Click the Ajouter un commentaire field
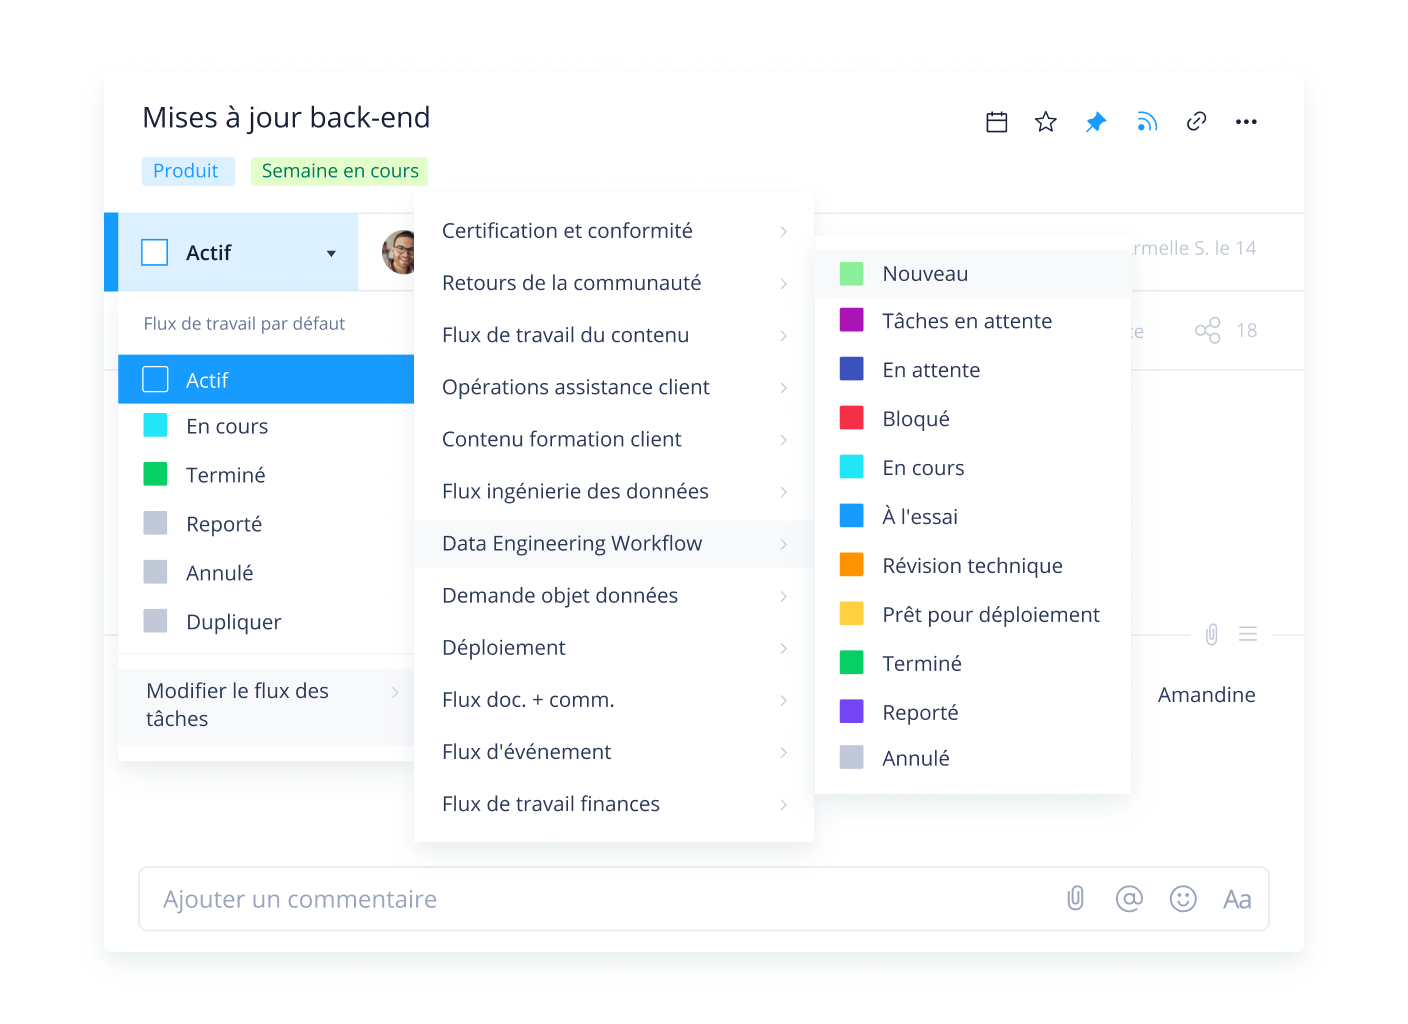The width and height of the screenshot is (1408, 1024). [600, 899]
